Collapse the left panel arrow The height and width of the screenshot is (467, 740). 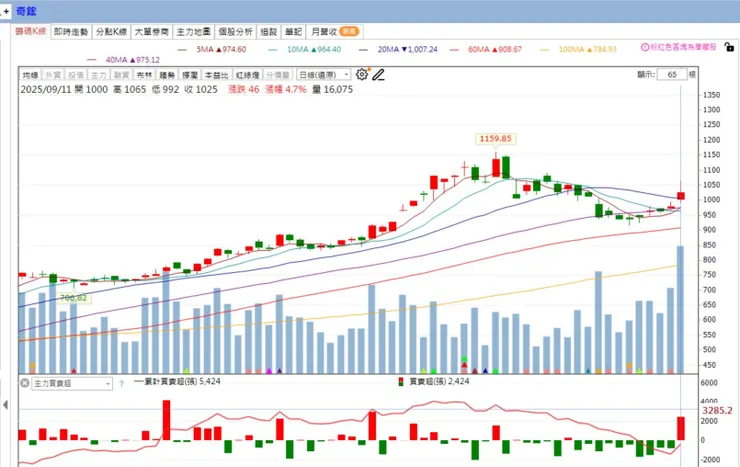click(5, 405)
